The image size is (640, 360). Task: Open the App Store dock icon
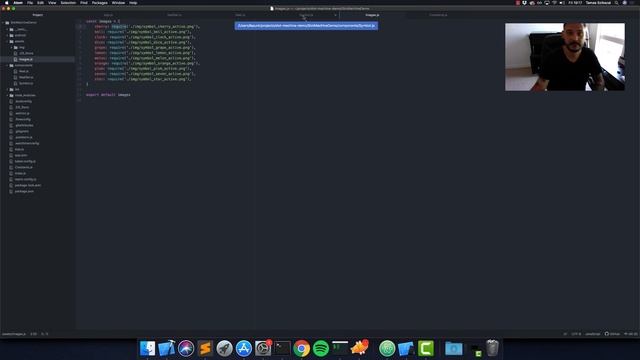[x=244, y=348]
